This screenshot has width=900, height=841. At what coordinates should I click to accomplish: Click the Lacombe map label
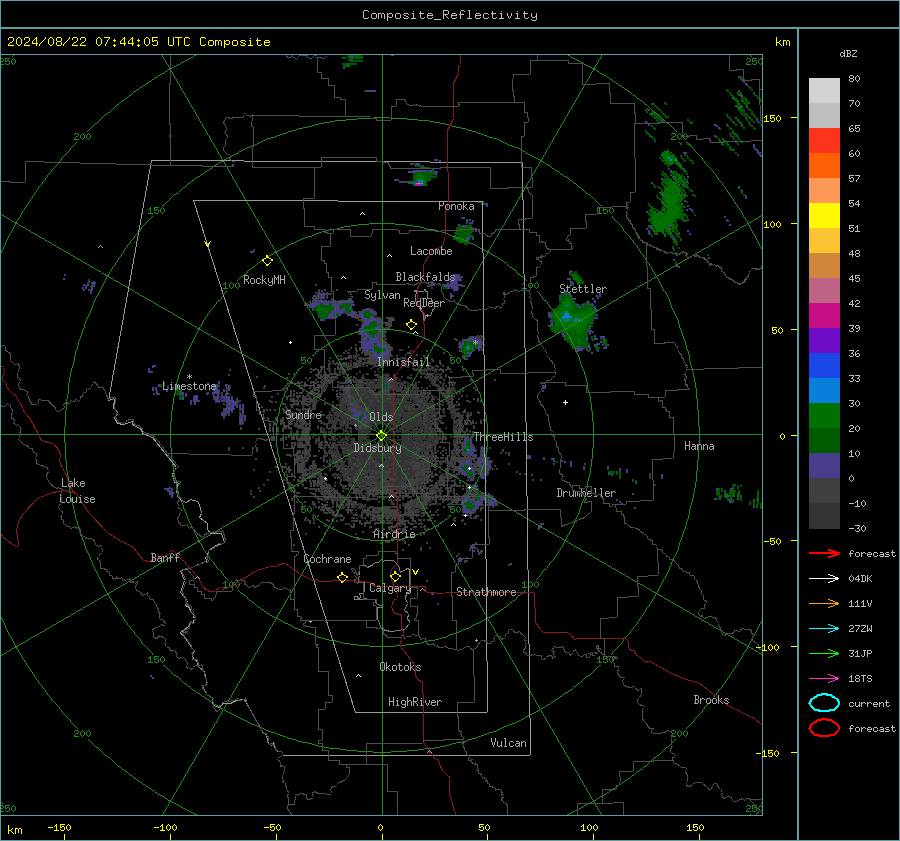click(431, 251)
